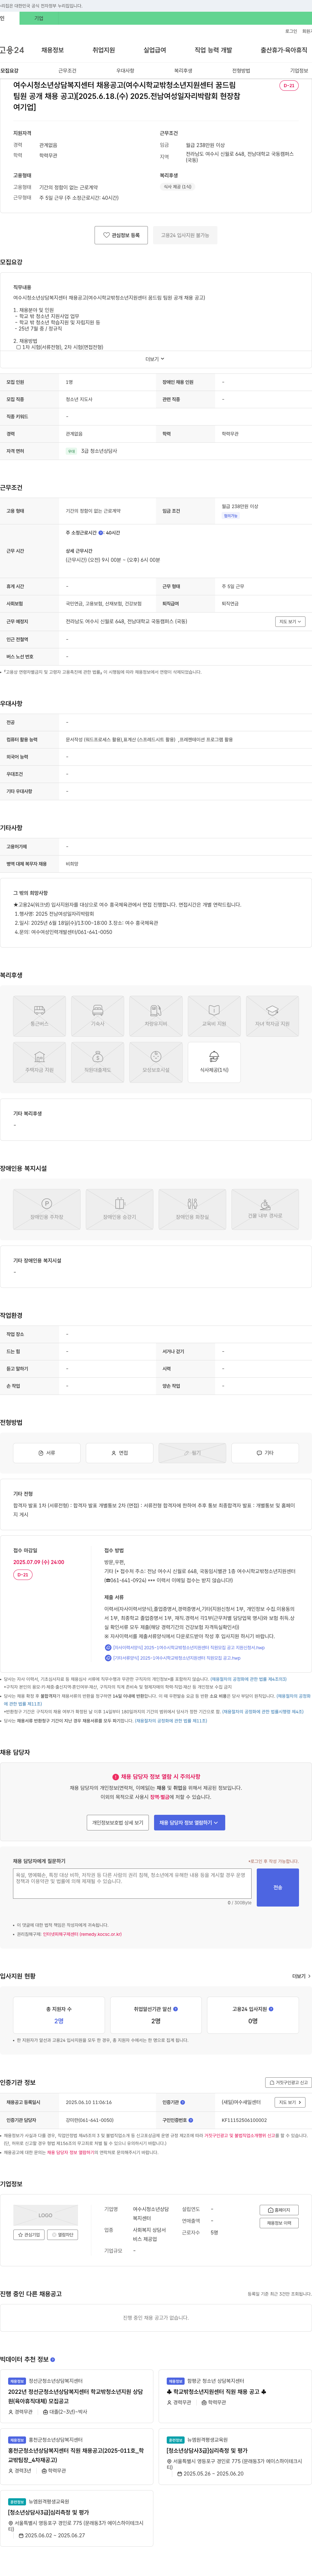Viewport: 312px width, 2576px height.
Task: Click the 건물 내부 경사로 icon
Action: 265,1209
